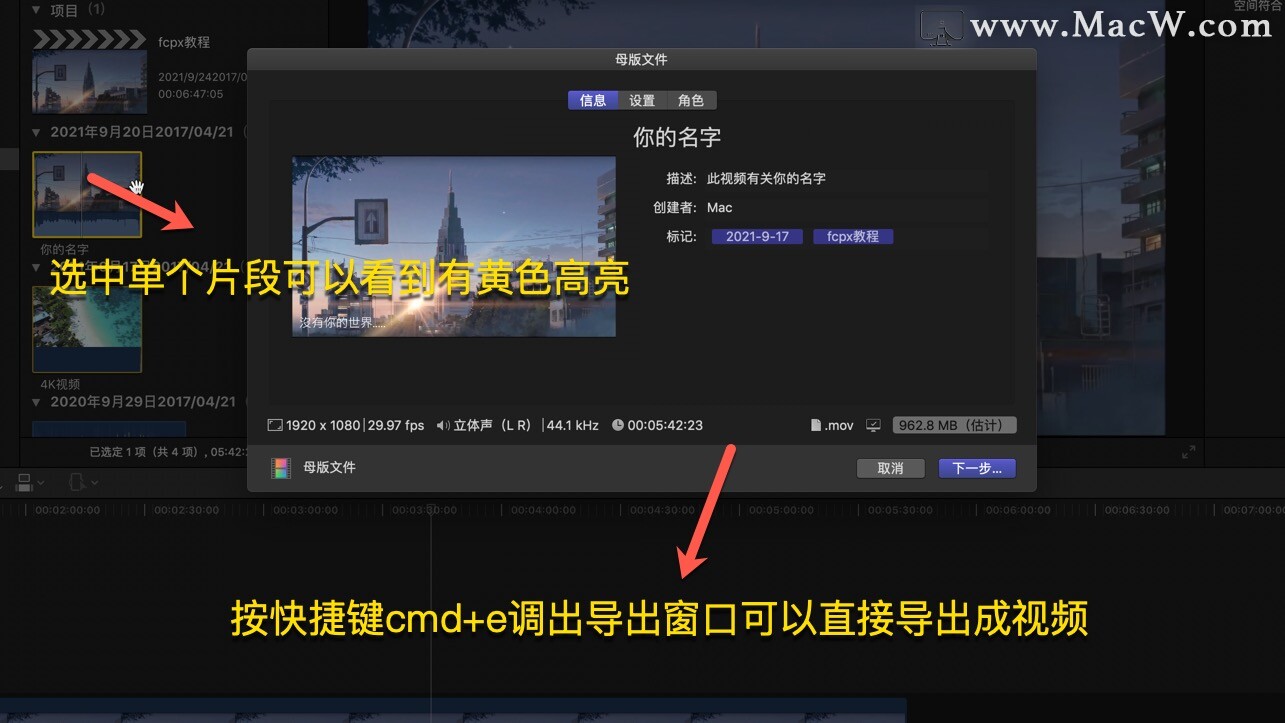
Task: Collapse the 2020年9月29日 event group
Action: (x=37, y=402)
